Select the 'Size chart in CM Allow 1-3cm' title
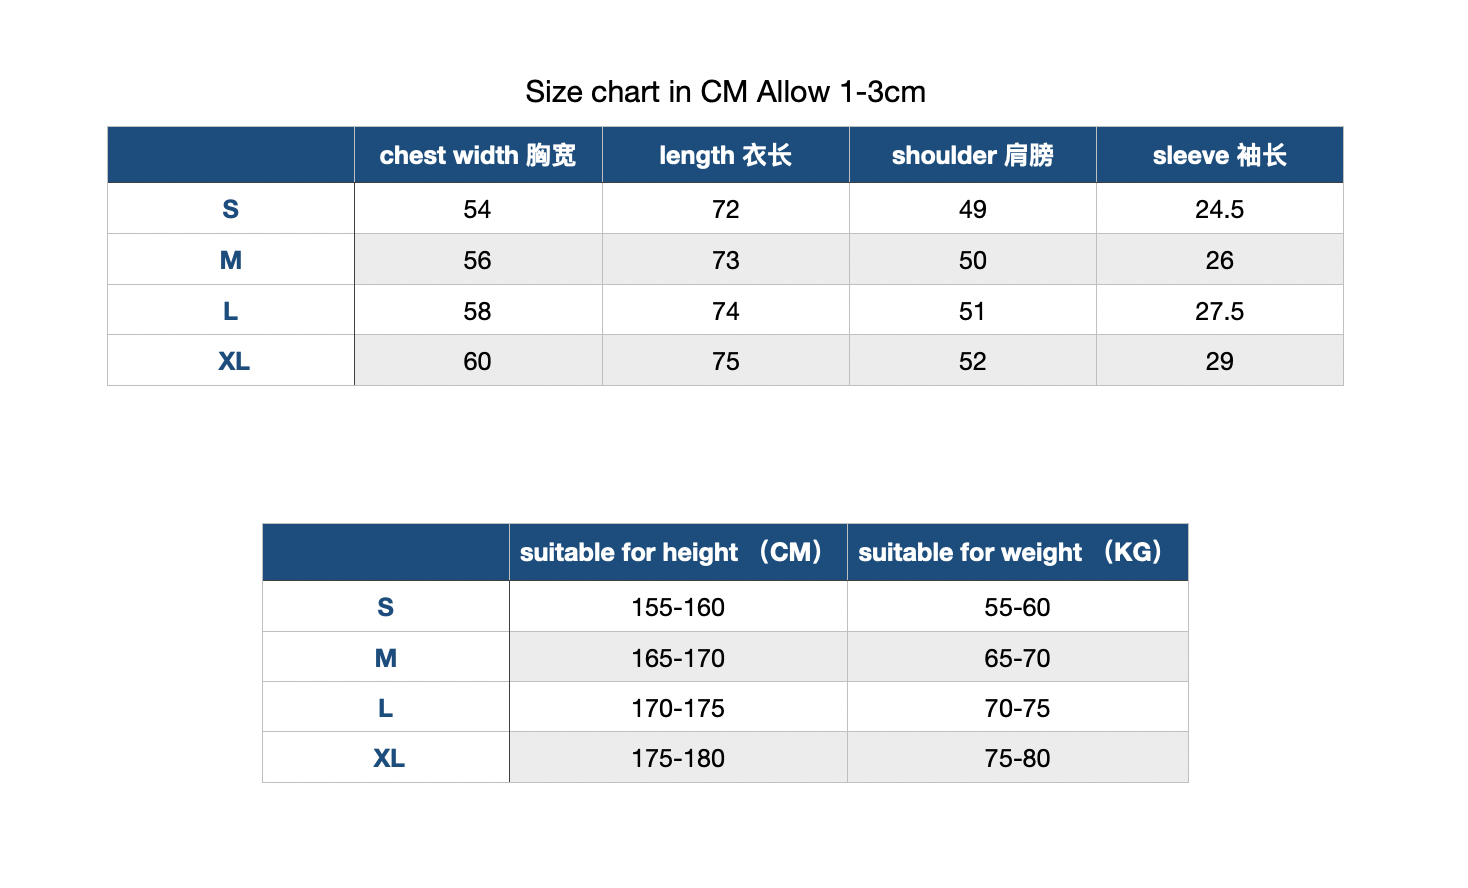This screenshot has width=1468, height=888. [x=726, y=92]
